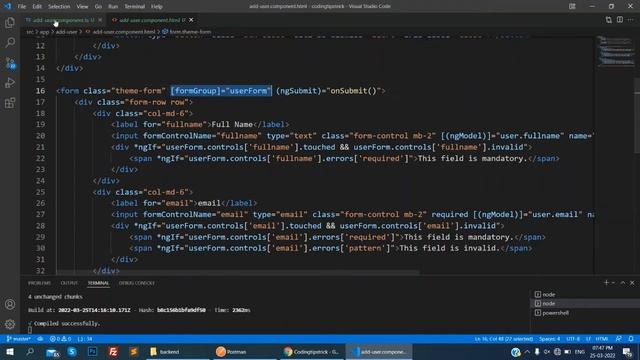Open the Windows Start menu
640x360 pixels.
pyautogui.click(x=10, y=351)
